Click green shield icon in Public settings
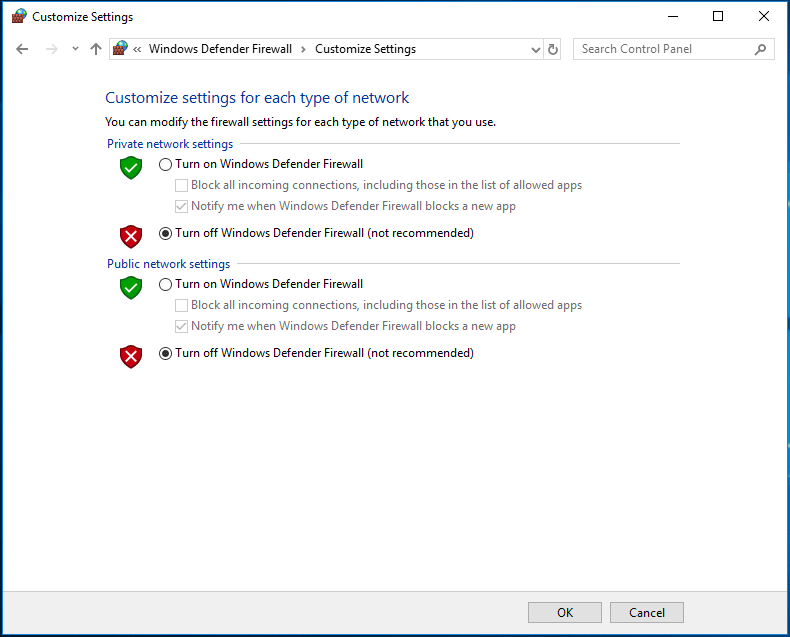 coord(131,288)
